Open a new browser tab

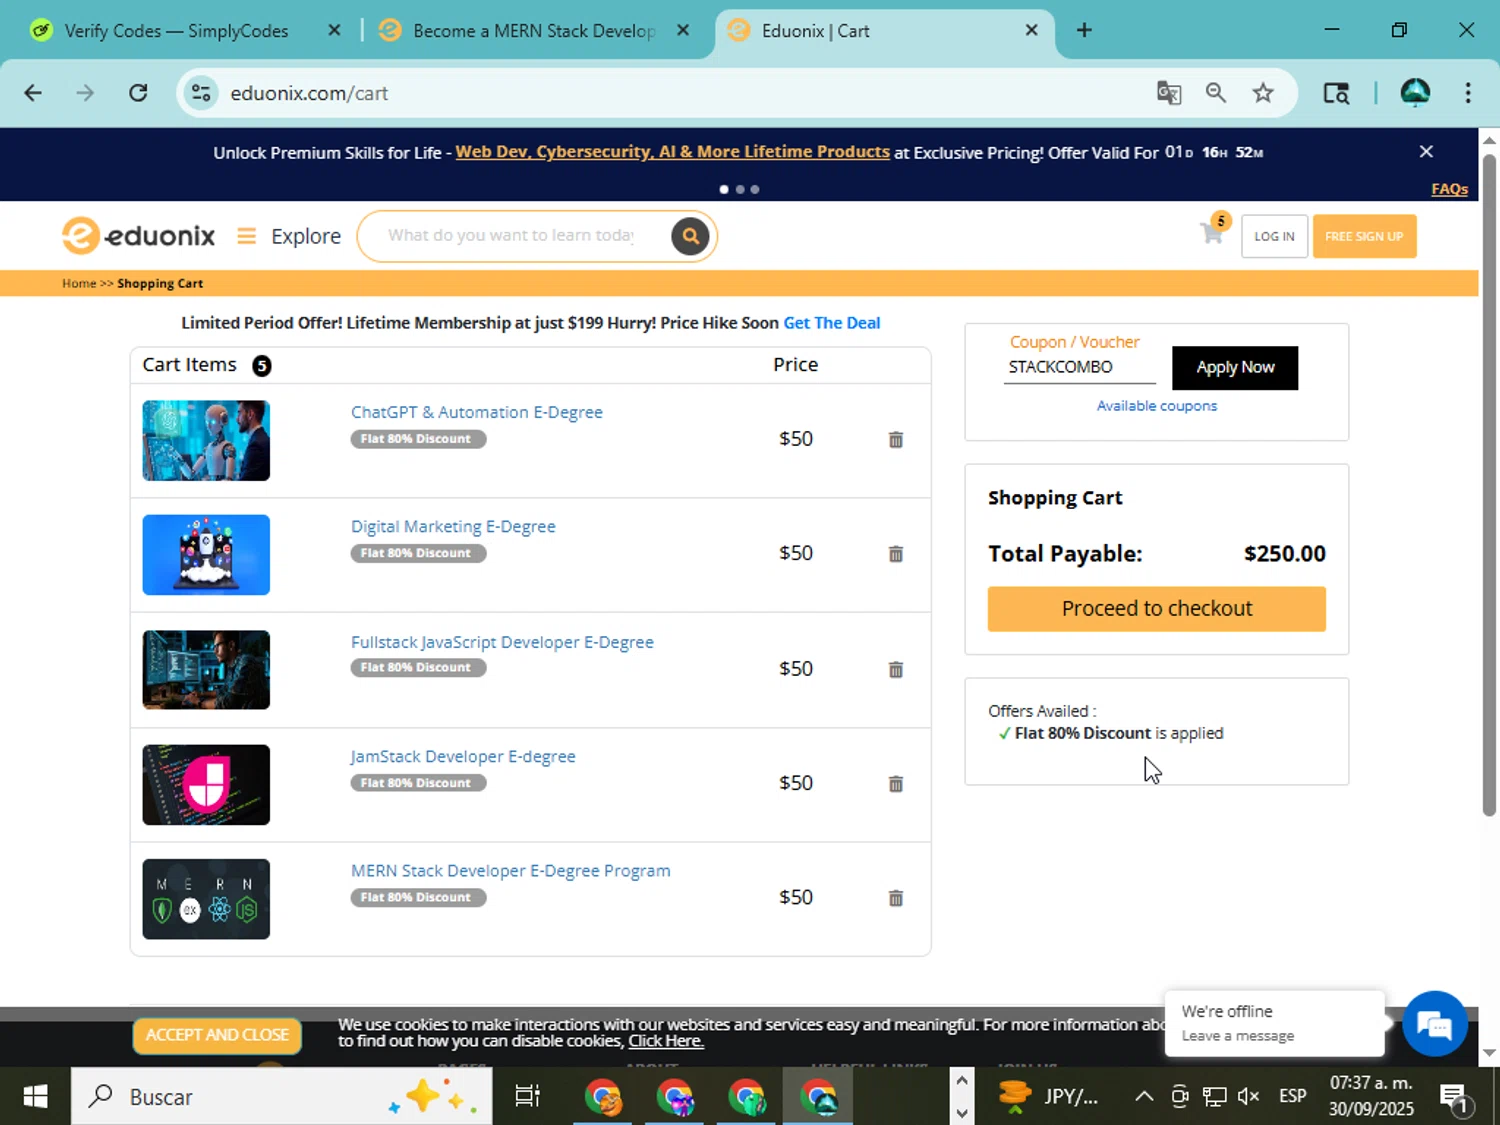(1084, 30)
